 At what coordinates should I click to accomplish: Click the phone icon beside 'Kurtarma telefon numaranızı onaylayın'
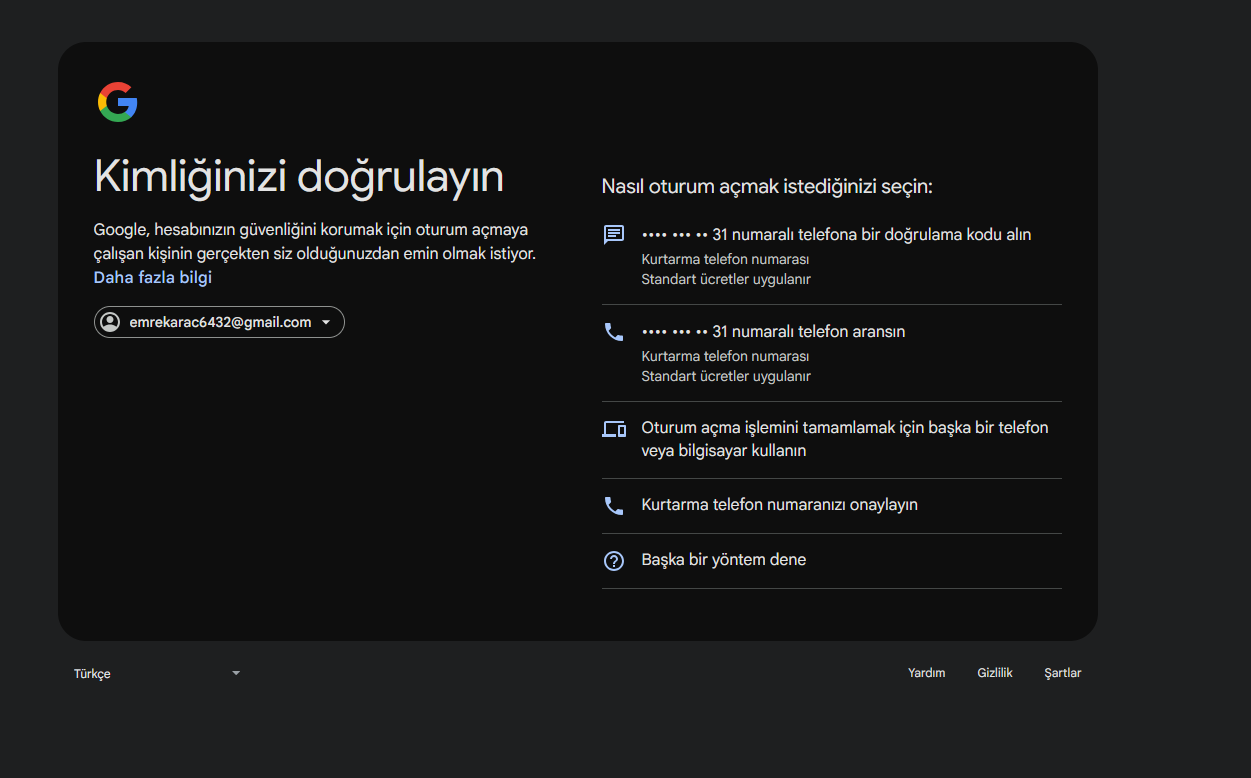[614, 506]
